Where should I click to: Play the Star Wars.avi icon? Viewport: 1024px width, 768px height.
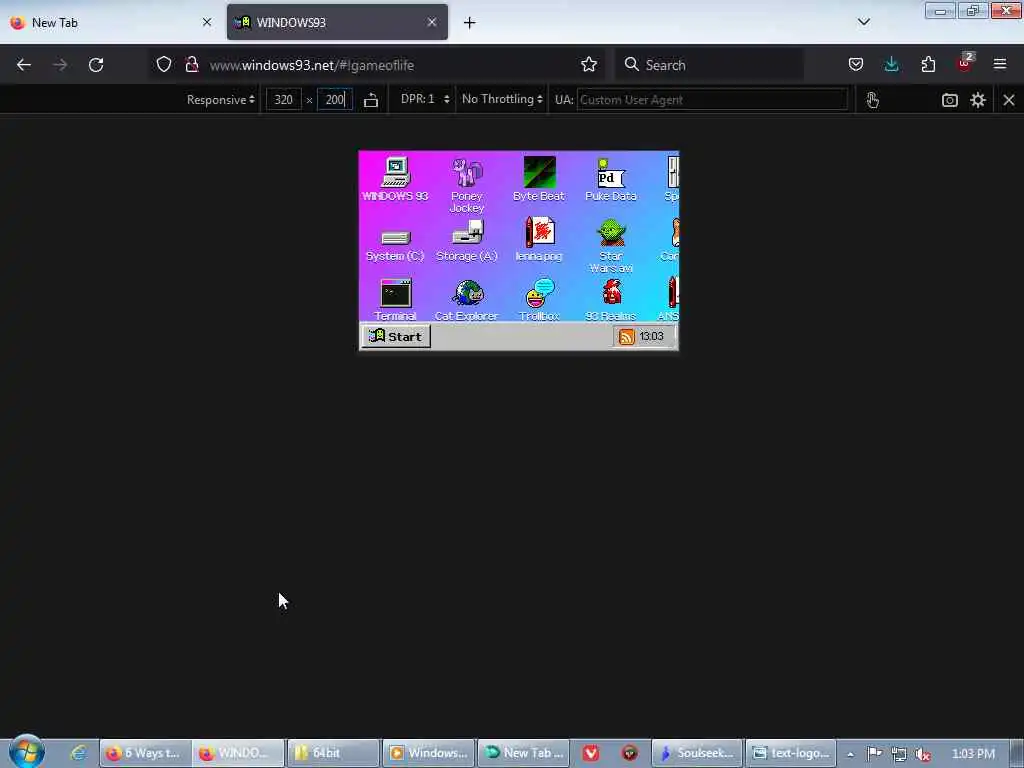coord(611,245)
